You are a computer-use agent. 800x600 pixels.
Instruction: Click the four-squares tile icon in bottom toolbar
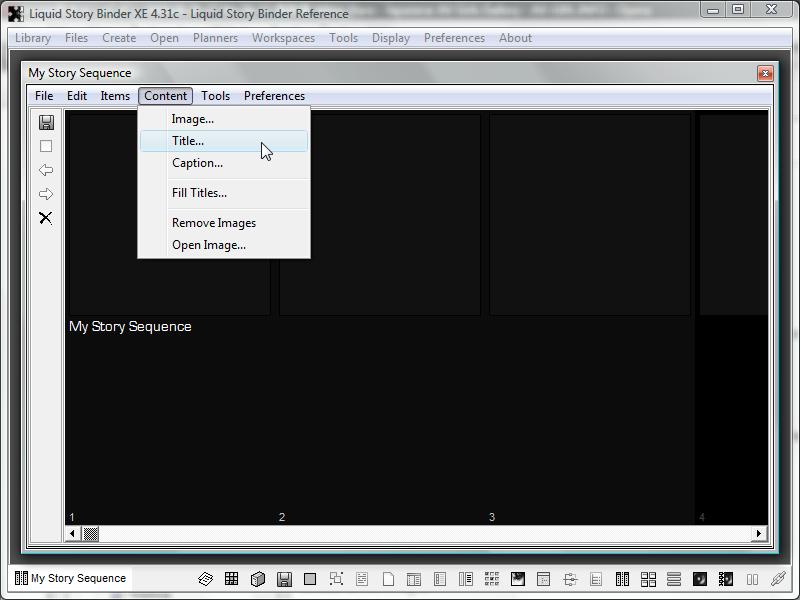648,579
